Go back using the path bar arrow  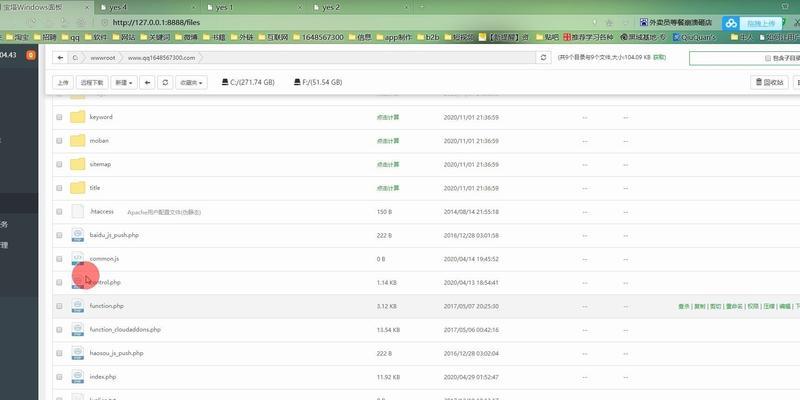[60, 58]
